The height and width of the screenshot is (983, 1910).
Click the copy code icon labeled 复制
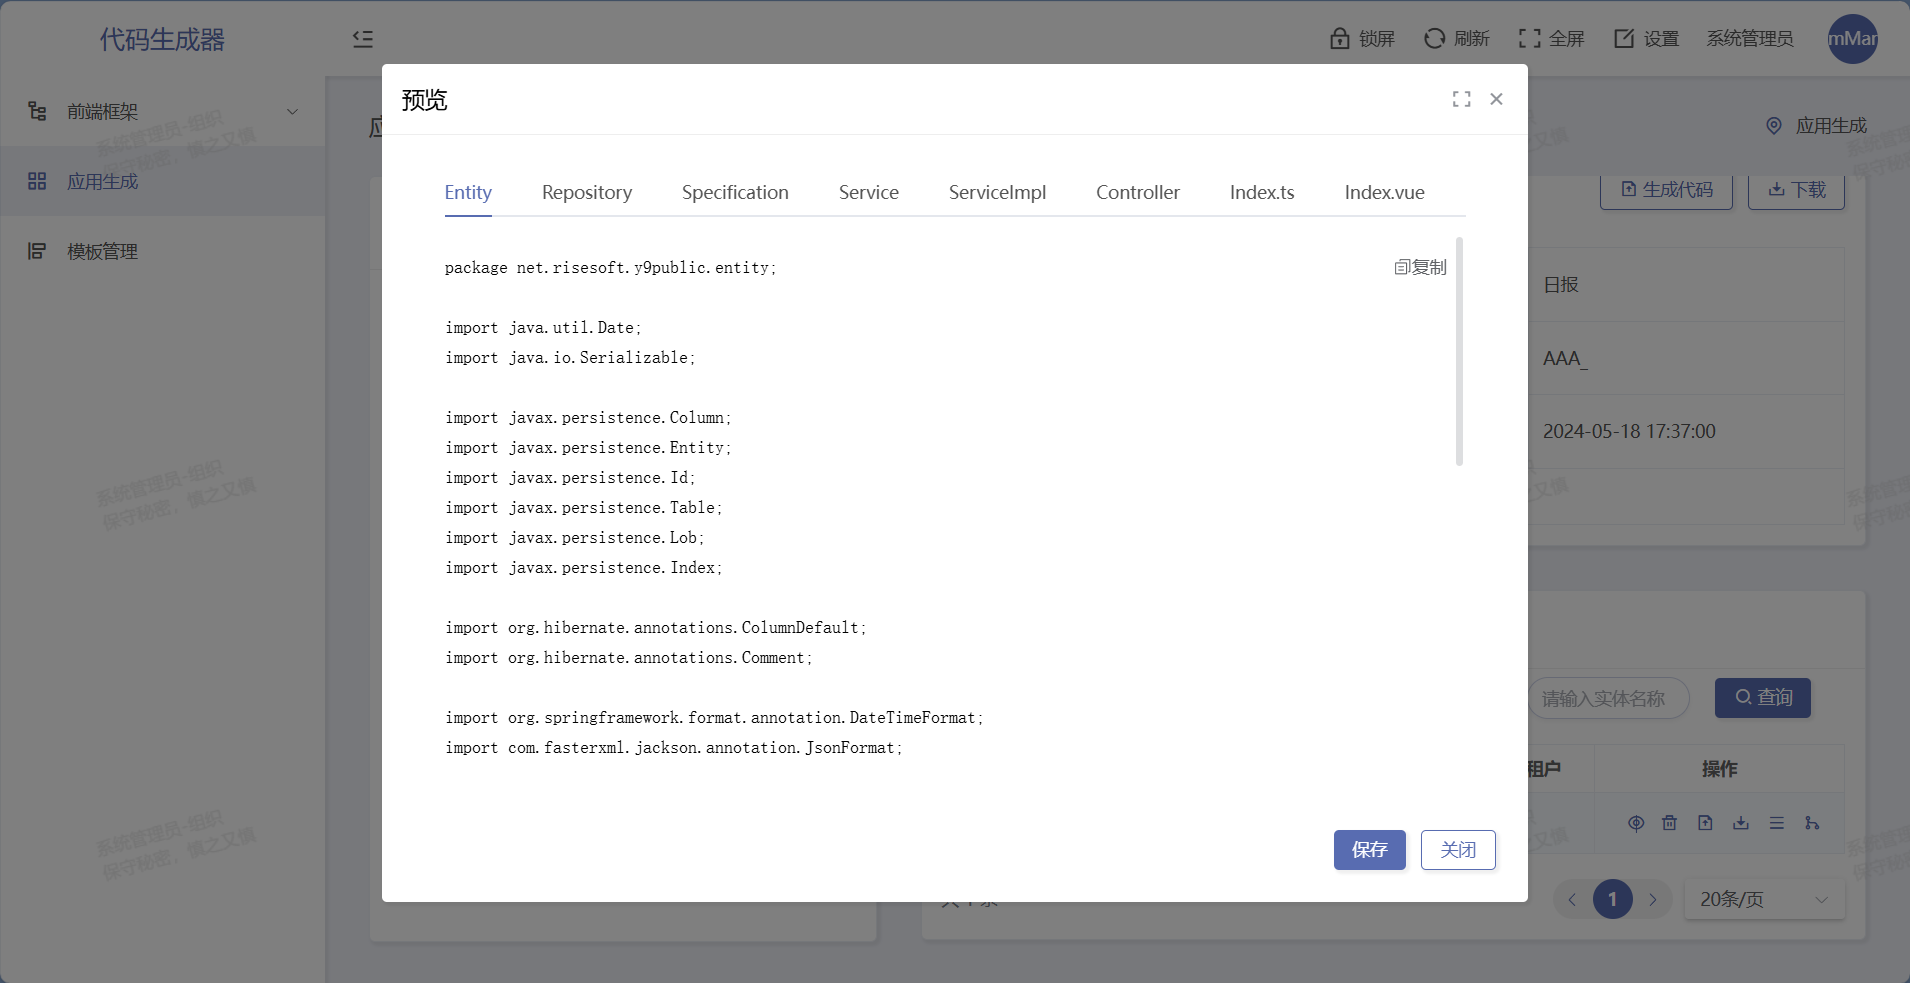[x=1420, y=267]
